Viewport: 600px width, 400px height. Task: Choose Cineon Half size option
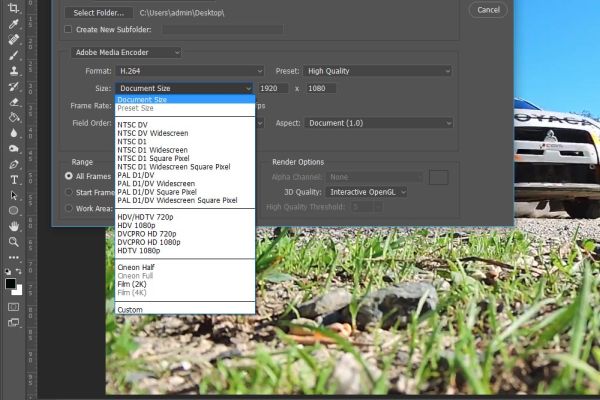(x=185, y=267)
